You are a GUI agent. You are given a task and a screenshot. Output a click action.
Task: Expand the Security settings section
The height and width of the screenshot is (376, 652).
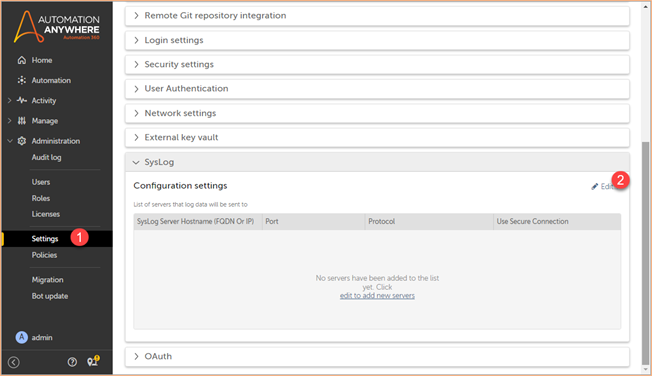377,64
